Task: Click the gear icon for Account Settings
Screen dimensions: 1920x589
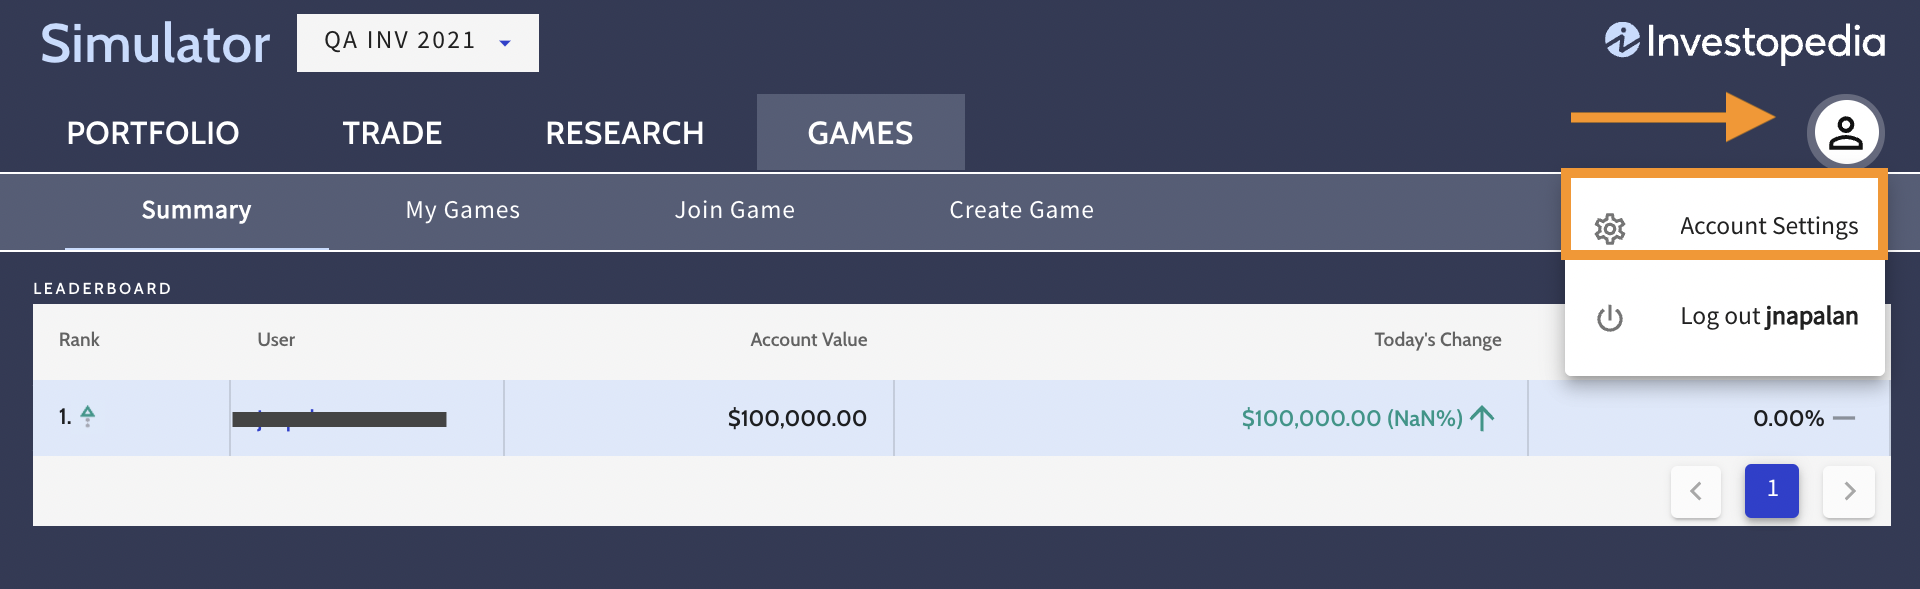Action: click(1610, 229)
